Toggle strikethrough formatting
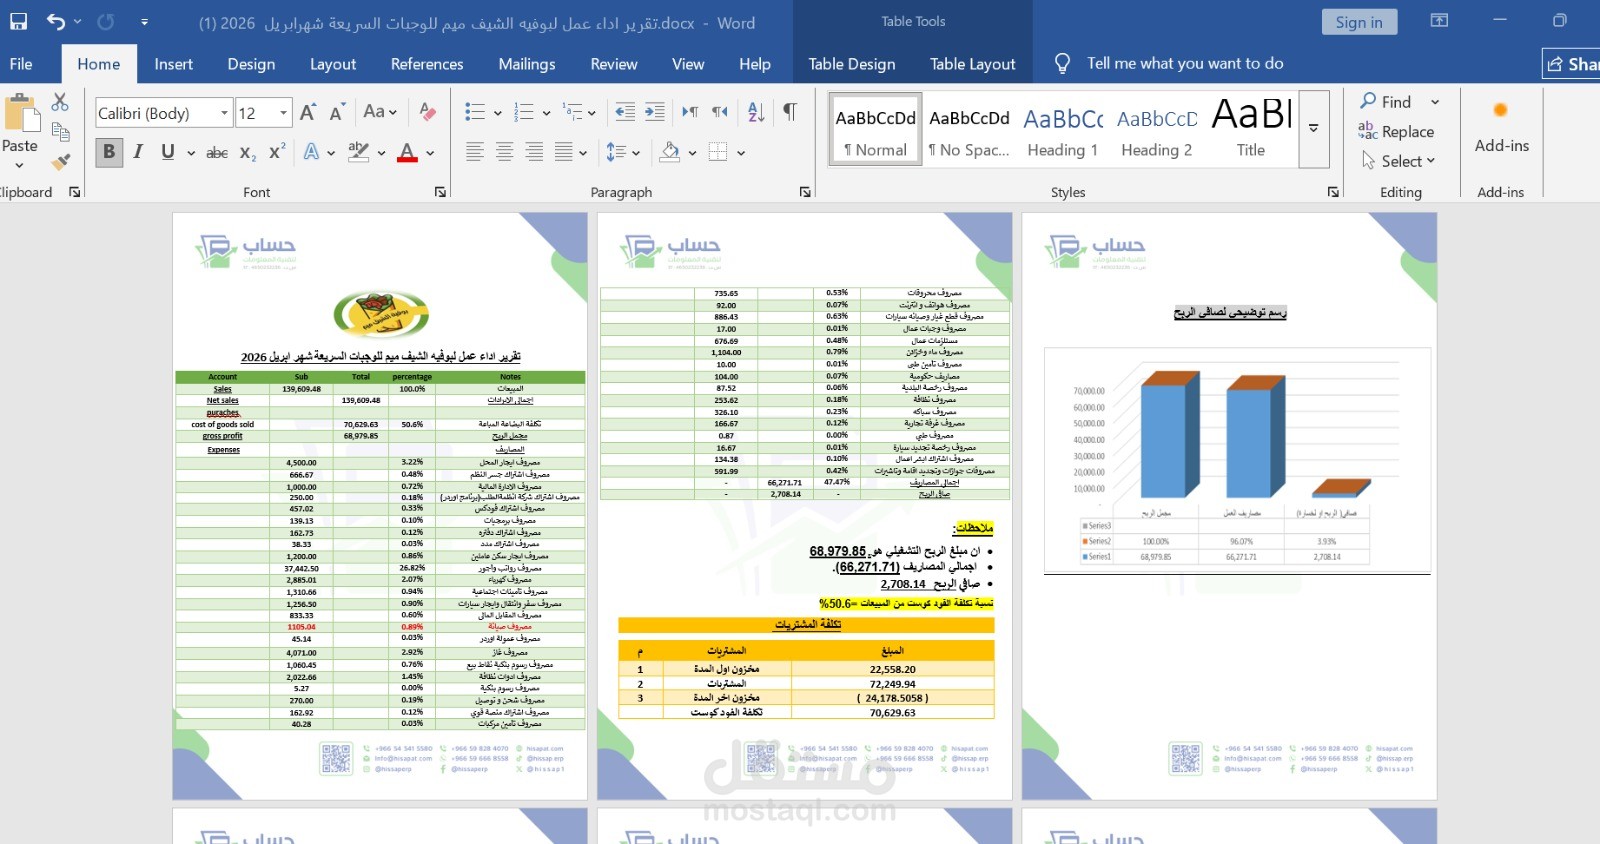 217,152
